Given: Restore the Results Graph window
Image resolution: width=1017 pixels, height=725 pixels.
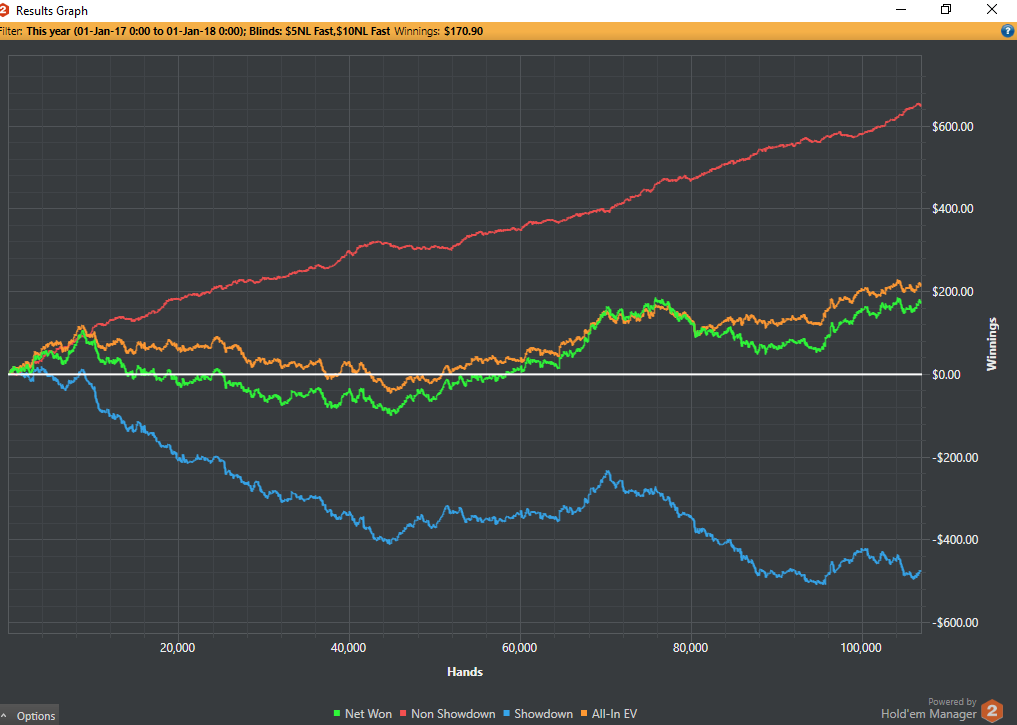Looking at the screenshot, I should click(946, 9).
